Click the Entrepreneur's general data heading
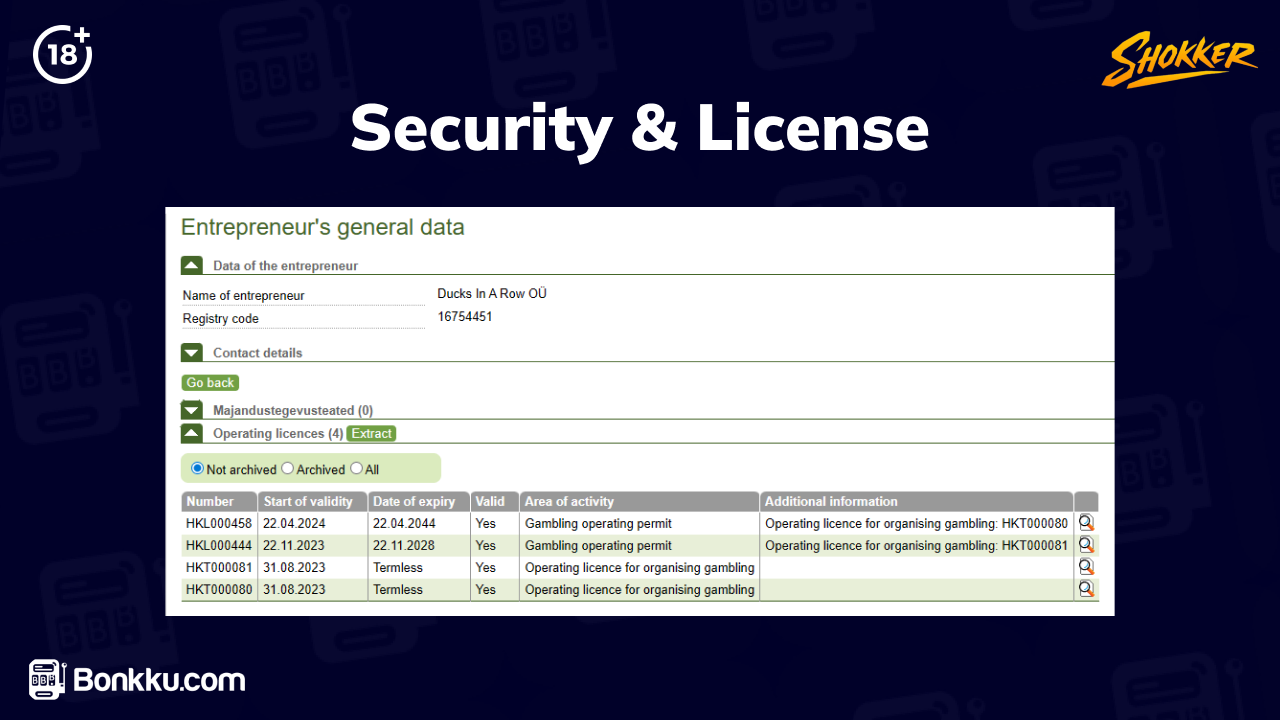The image size is (1280, 720). pyautogui.click(x=322, y=228)
